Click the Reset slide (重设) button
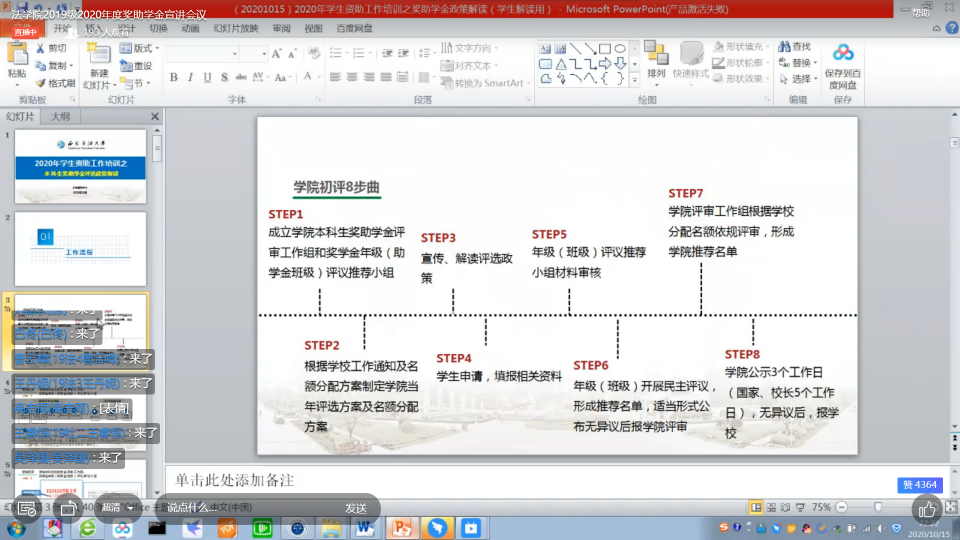Image resolution: width=960 pixels, height=540 pixels. [136, 66]
